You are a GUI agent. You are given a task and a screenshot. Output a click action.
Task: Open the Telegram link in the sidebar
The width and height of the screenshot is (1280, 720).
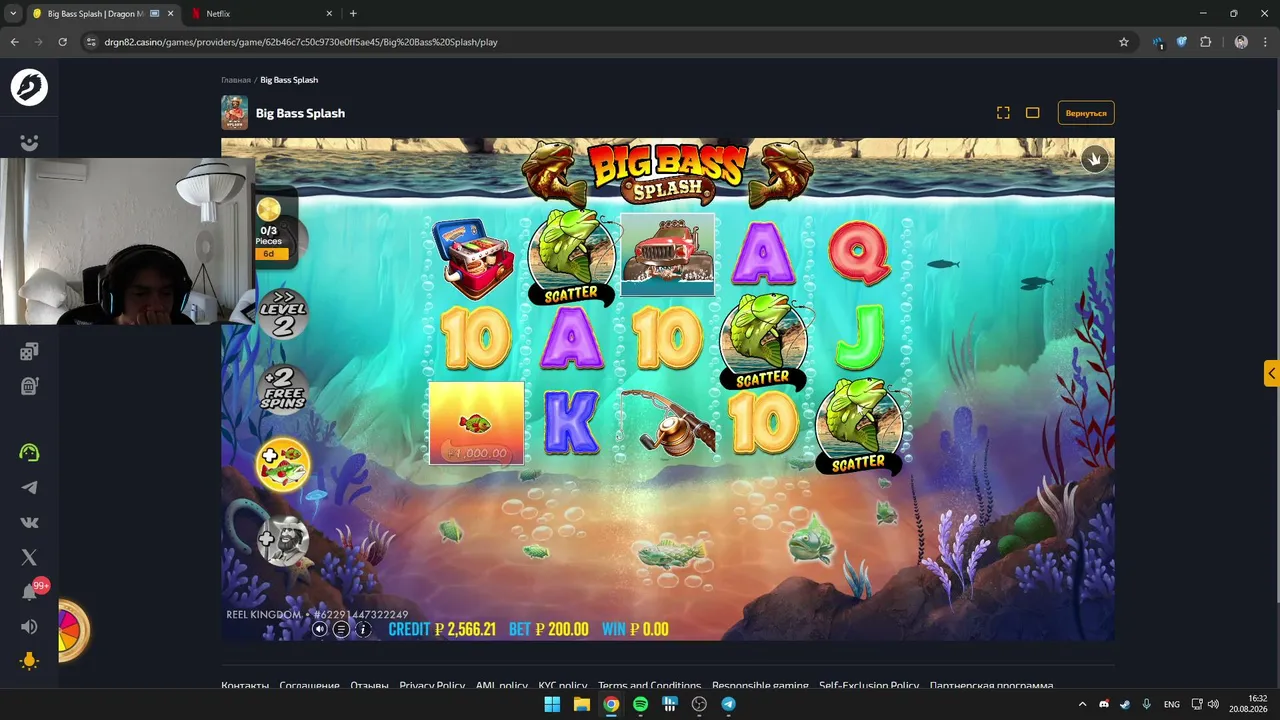point(29,487)
